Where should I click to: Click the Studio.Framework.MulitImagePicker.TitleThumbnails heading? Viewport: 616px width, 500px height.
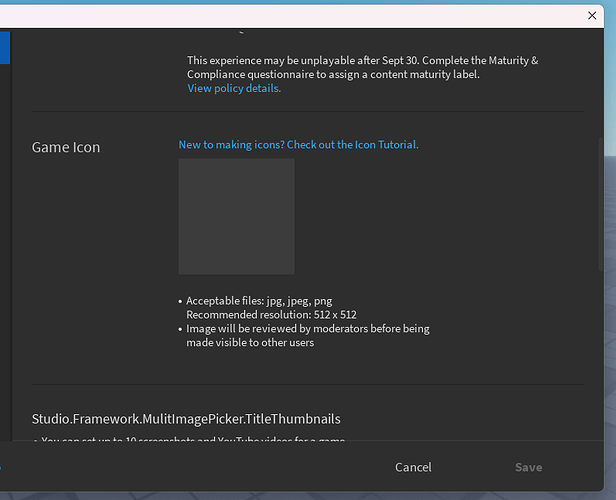[186, 419]
